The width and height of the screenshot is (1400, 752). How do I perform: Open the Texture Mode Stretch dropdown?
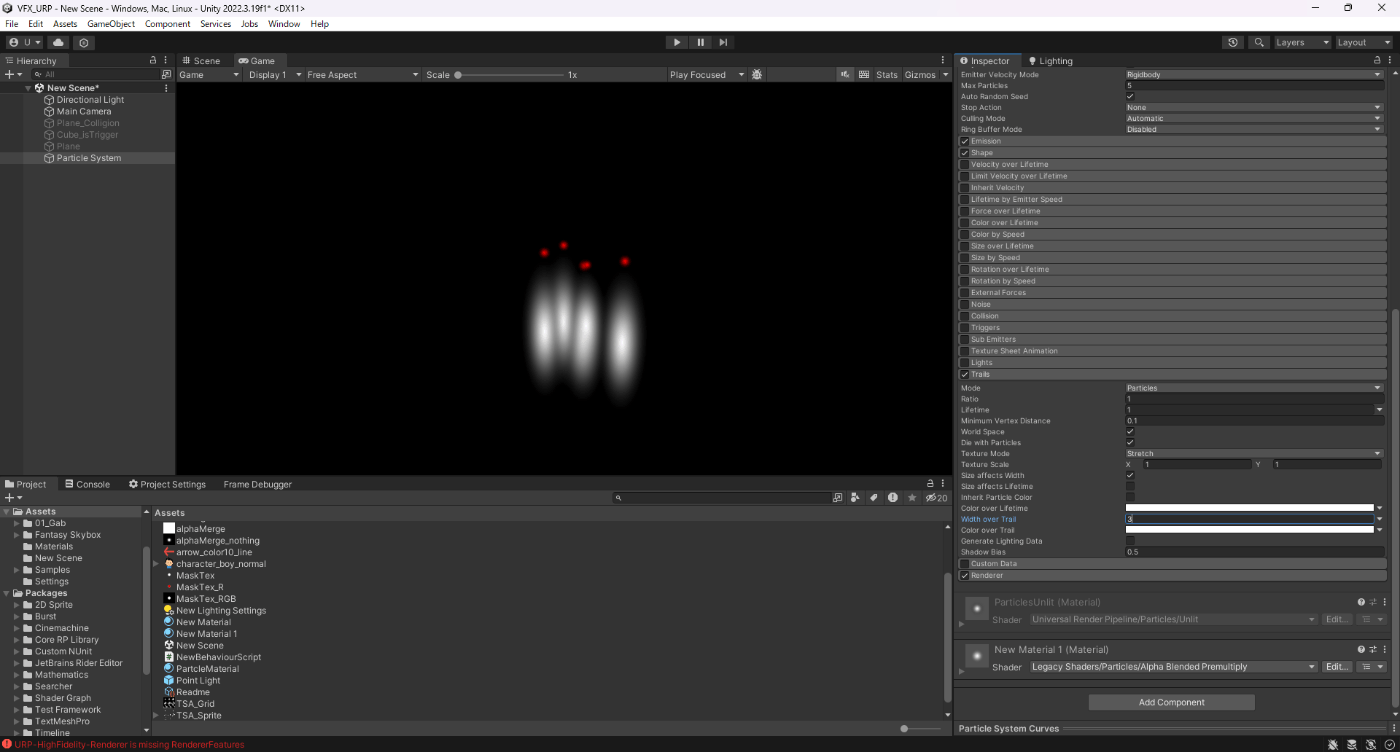pos(1254,453)
